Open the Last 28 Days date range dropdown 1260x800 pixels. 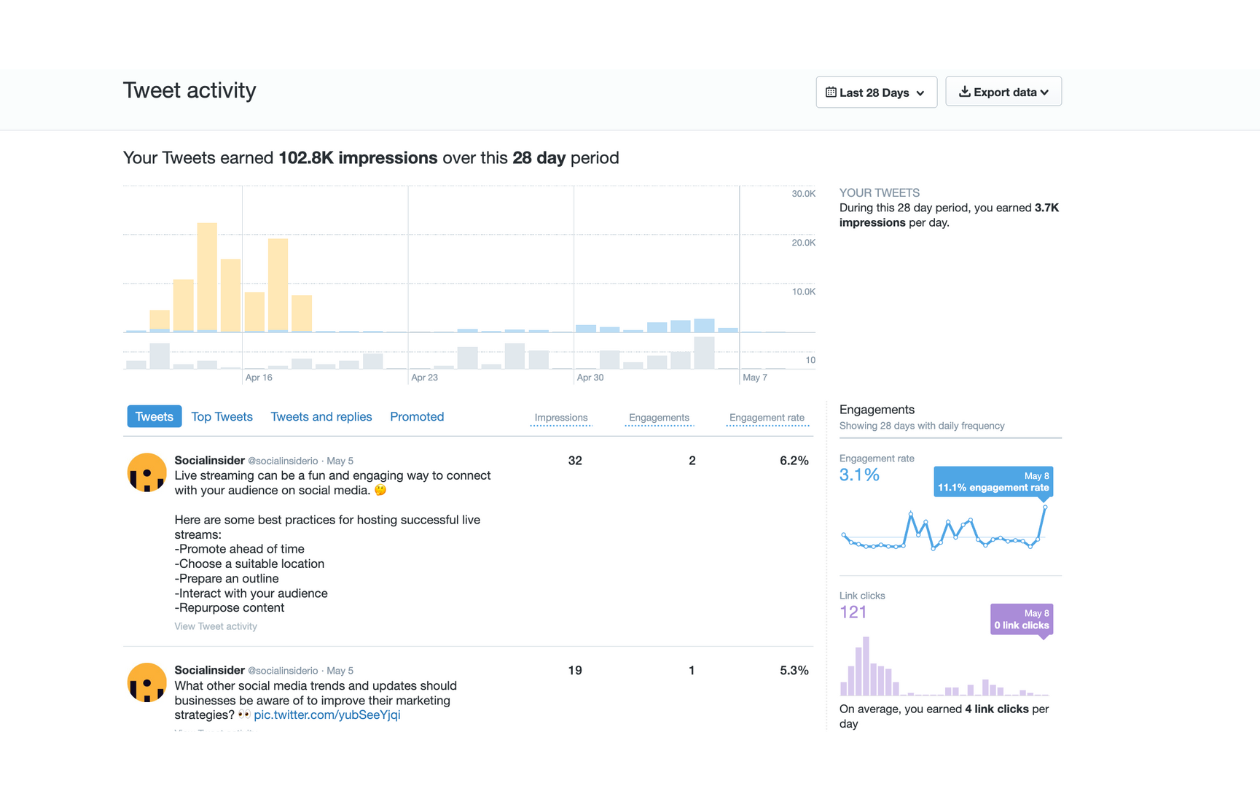(x=876, y=92)
